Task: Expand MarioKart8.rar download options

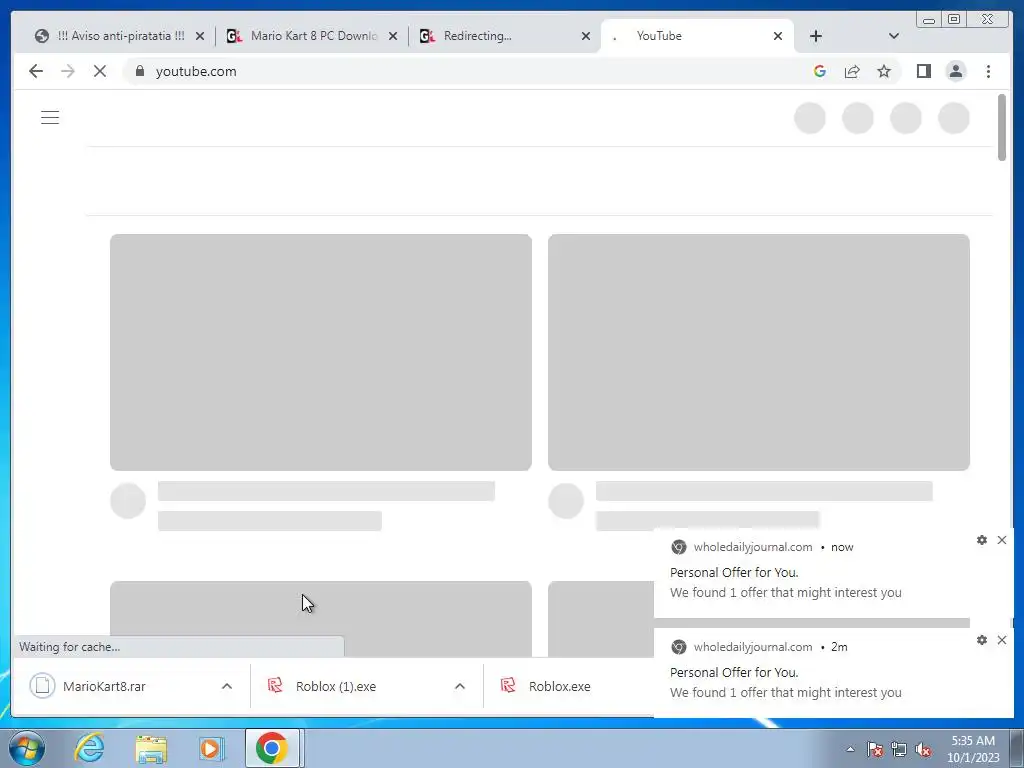Action: (x=227, y=686)
